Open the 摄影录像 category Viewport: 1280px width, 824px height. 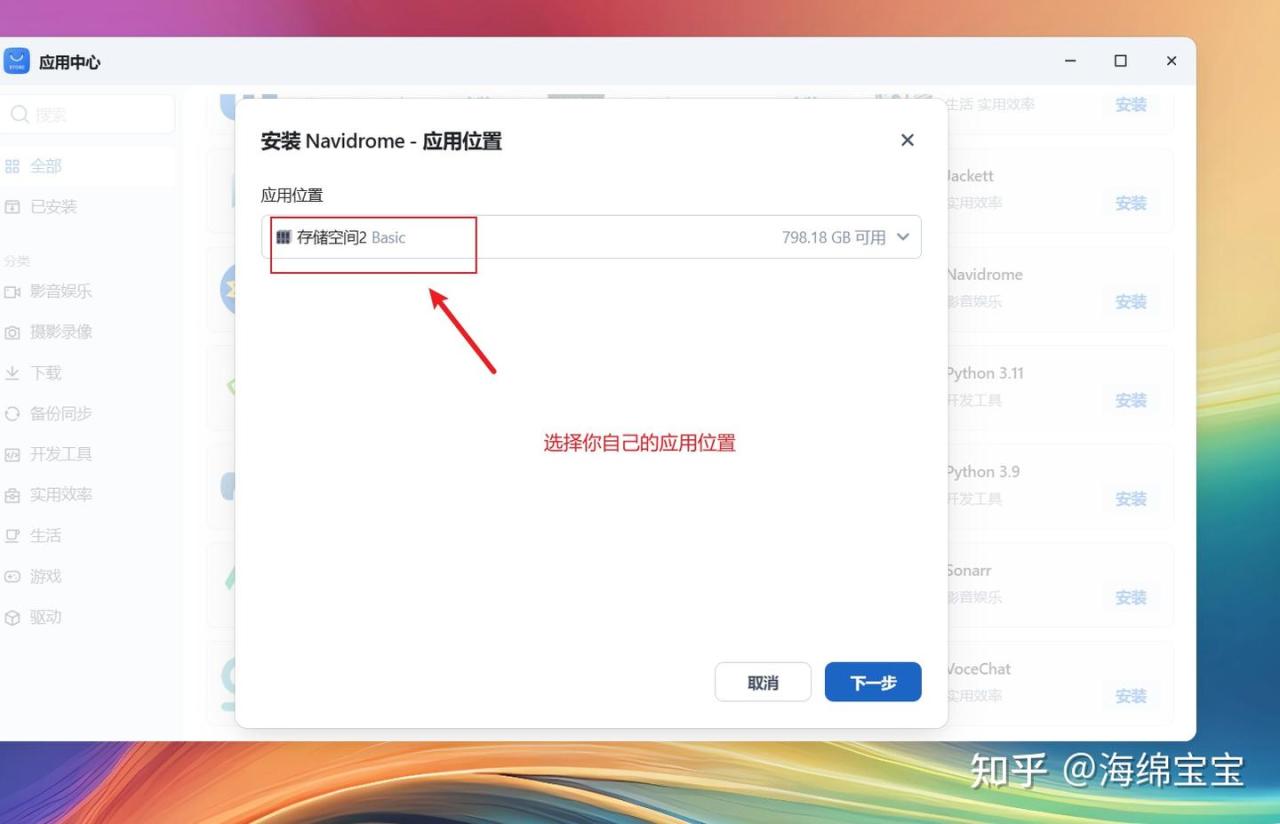point(88,332)
